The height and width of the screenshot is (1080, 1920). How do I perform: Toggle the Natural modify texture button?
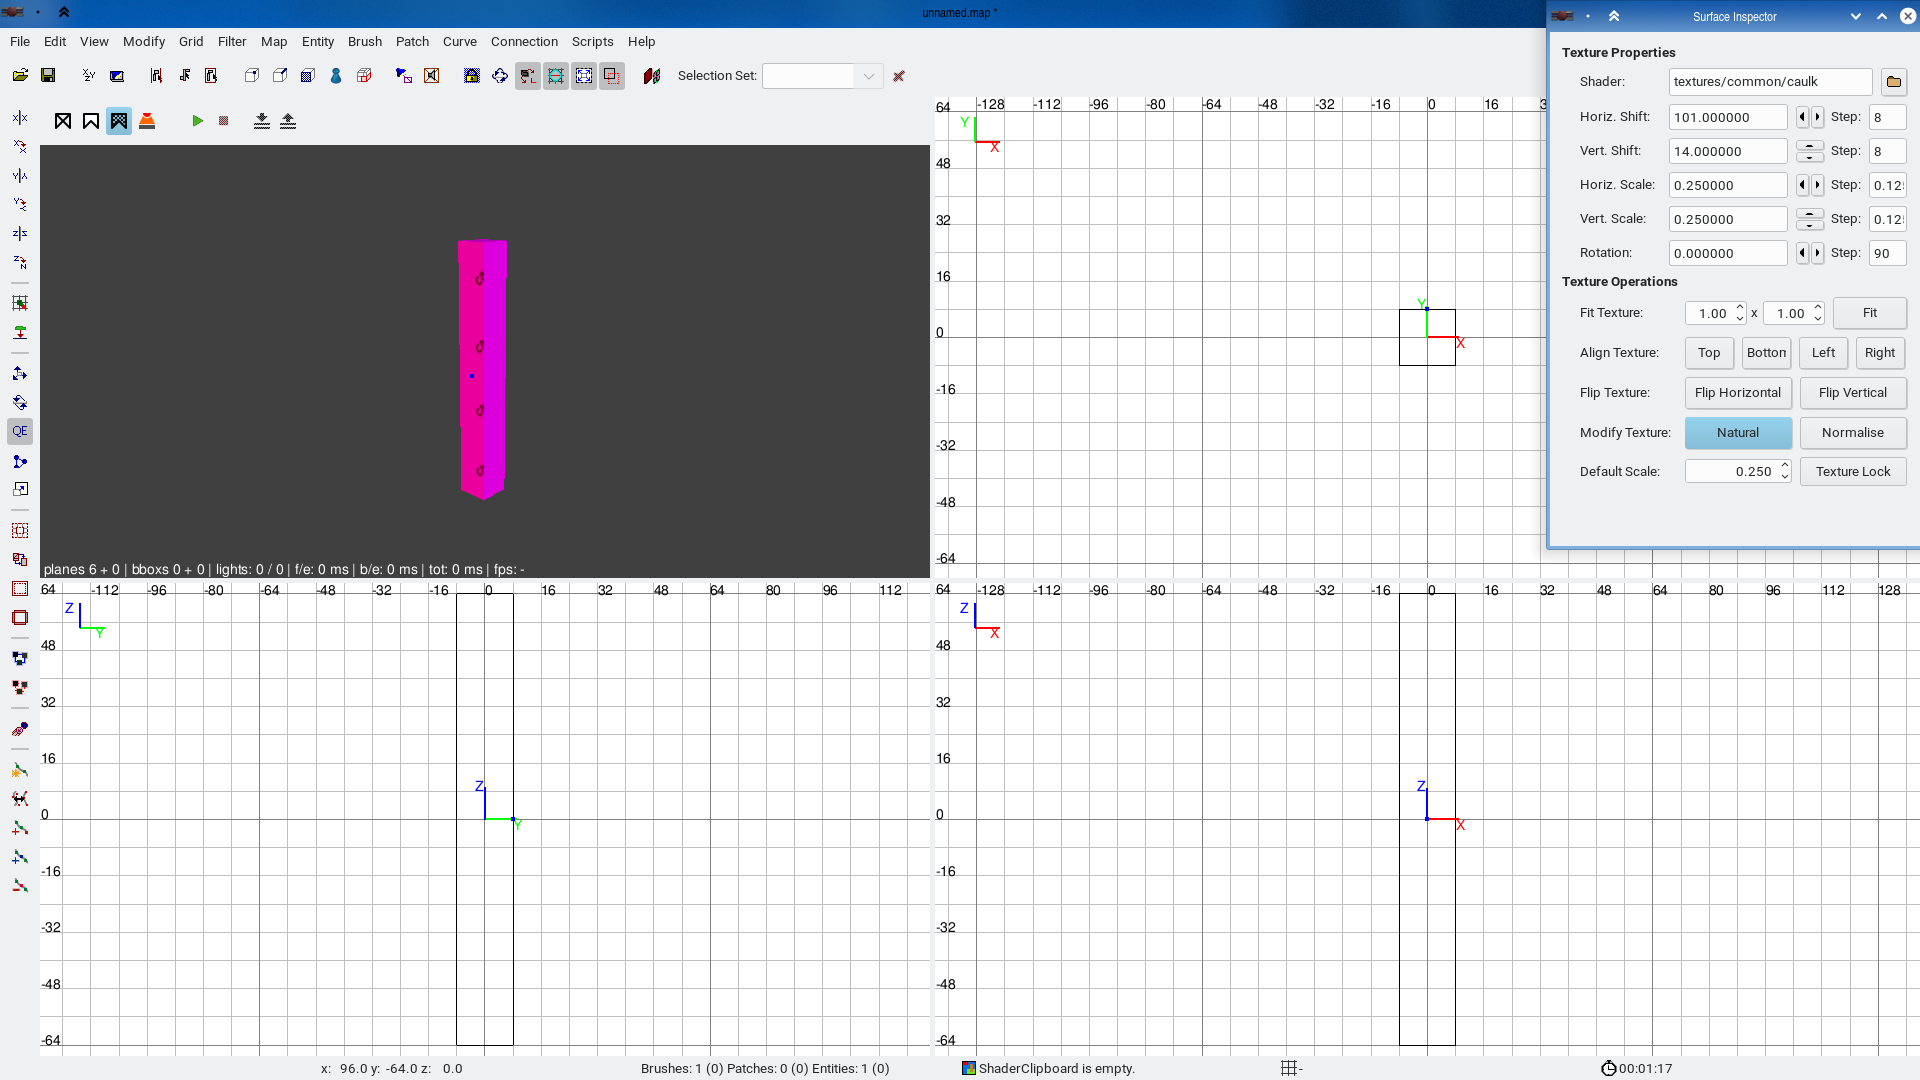[1737, 433]
